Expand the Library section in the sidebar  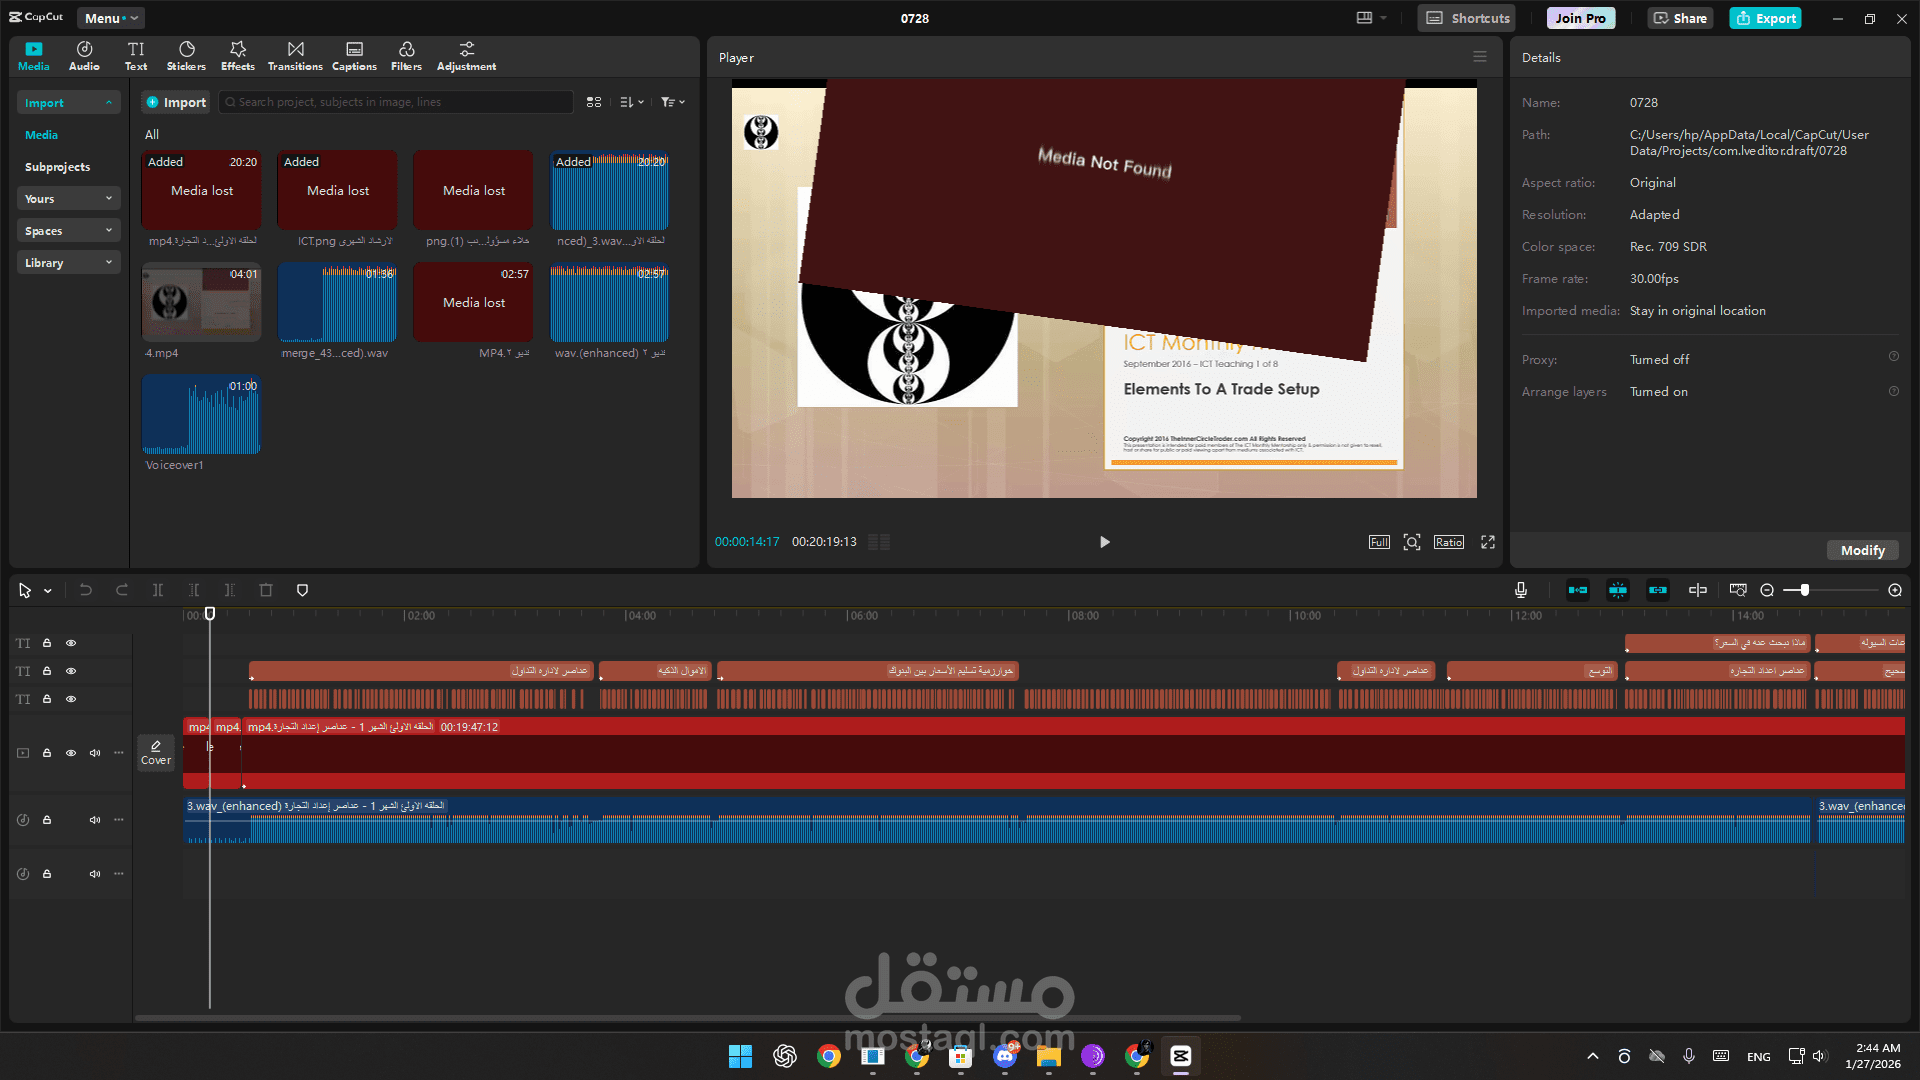(x=69, y=263)
